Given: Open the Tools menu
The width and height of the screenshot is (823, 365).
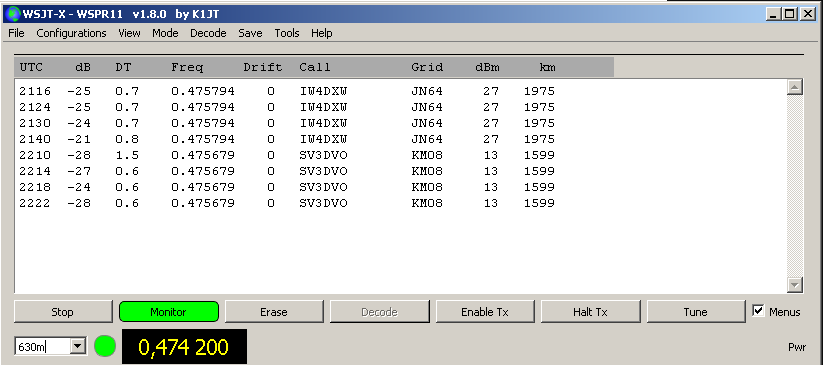Looking at the screenshot, I should [287, 33].
